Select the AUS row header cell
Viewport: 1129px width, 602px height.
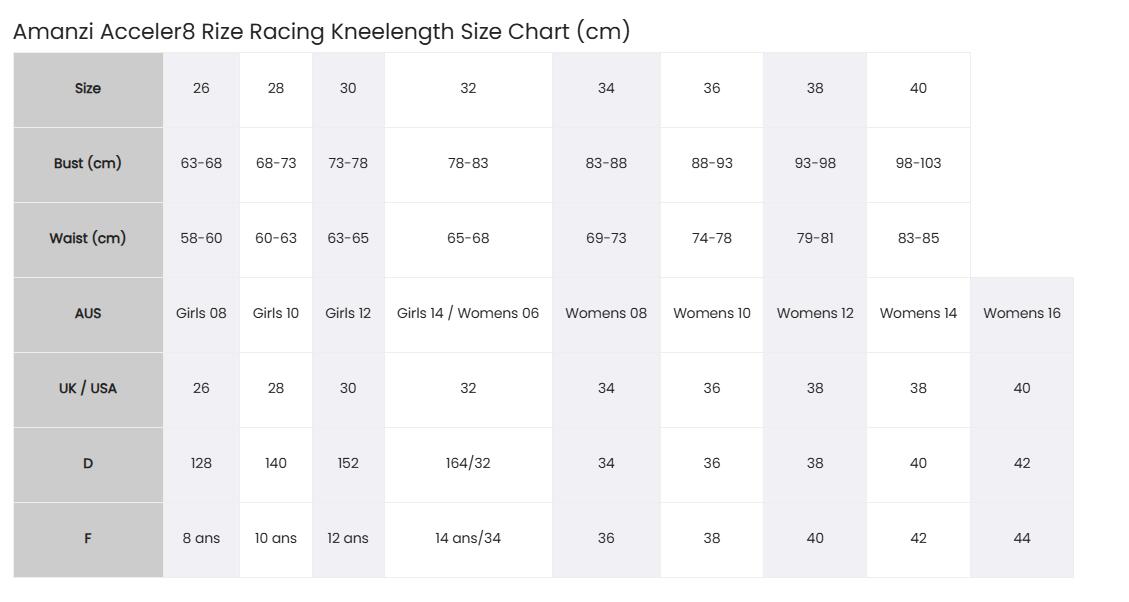[88, 314]
